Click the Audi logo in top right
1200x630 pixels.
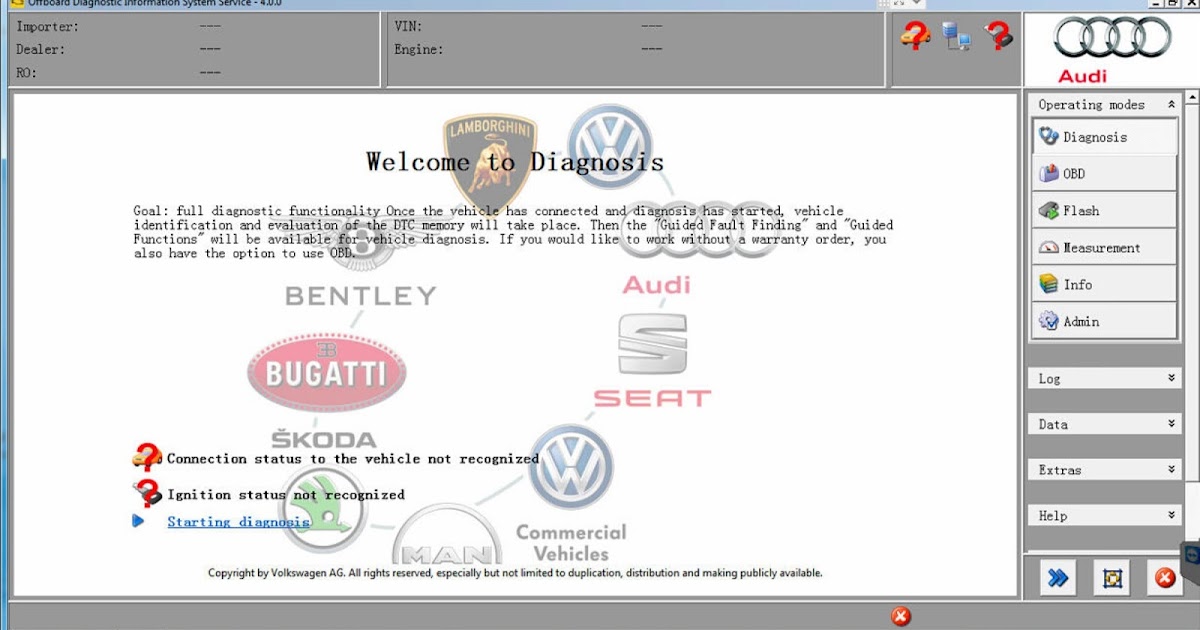click(x=1111, y=50)
